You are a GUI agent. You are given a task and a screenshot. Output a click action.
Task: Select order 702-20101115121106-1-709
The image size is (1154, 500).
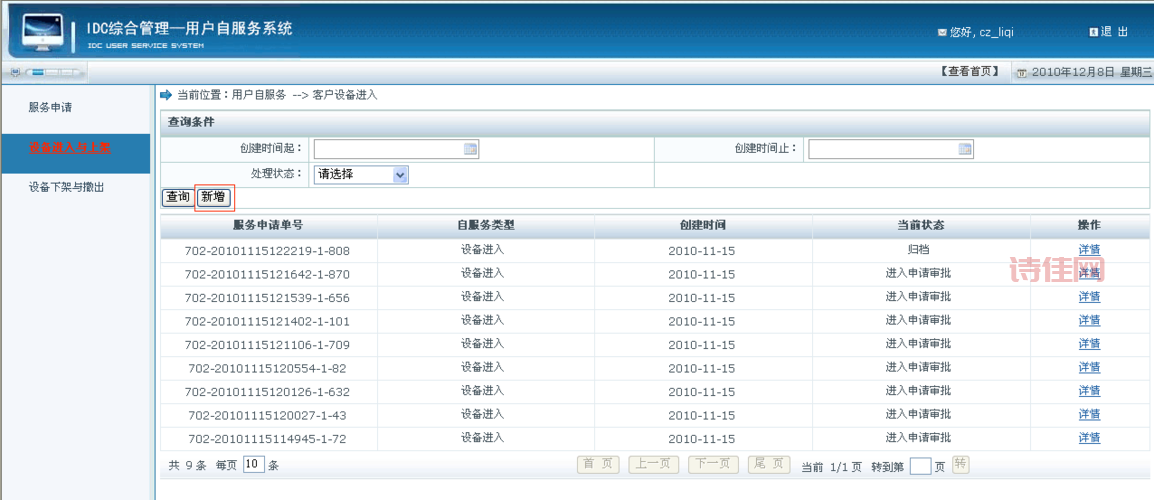[267, 345]
